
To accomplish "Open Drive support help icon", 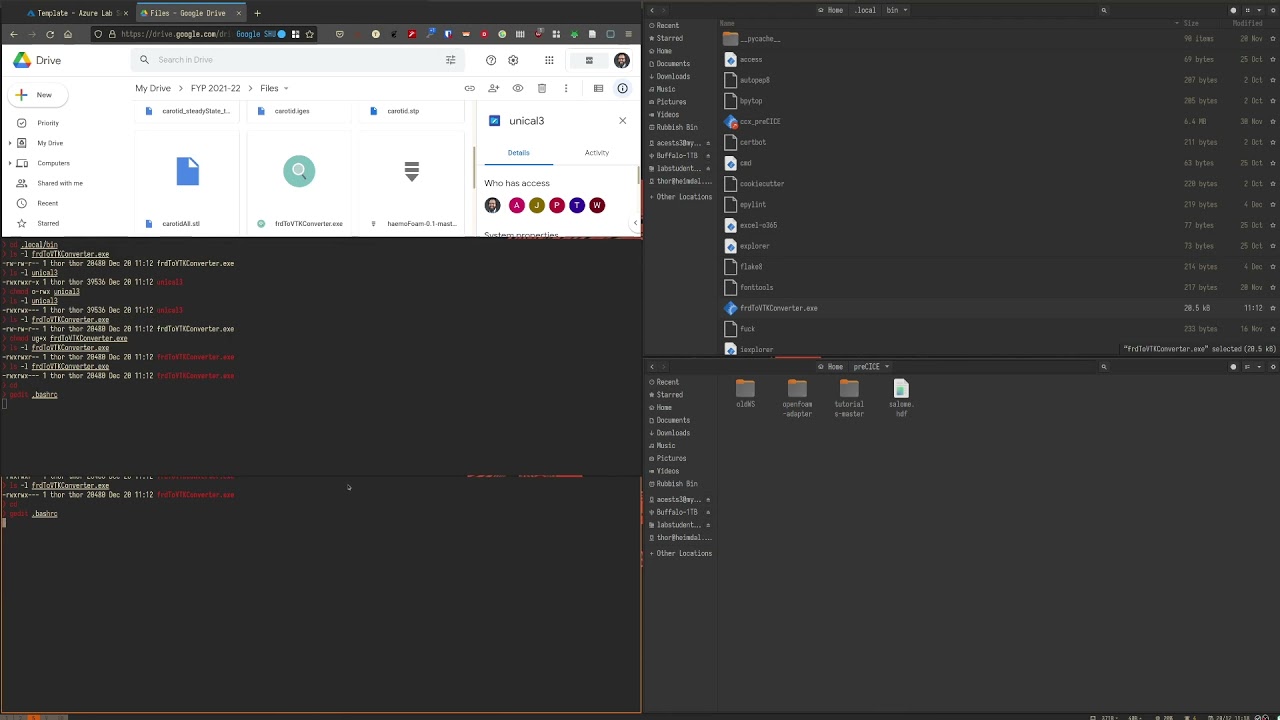I will (x=491, y=60).
